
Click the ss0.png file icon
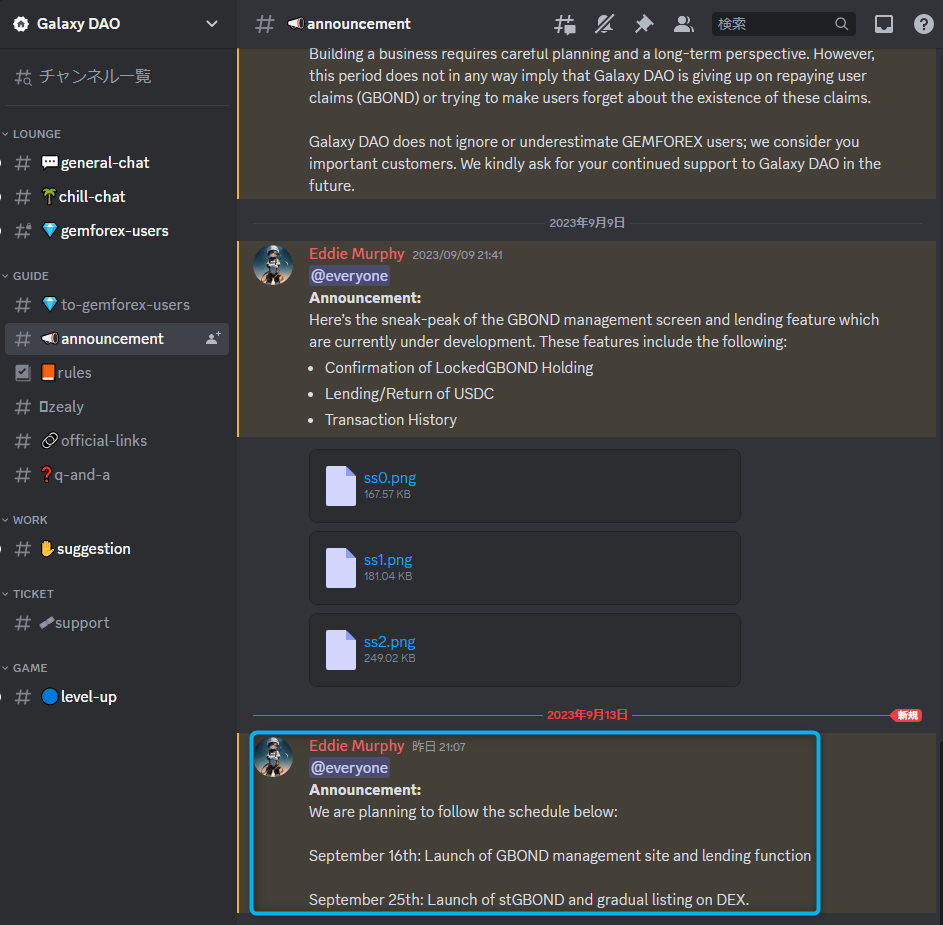point(340,485)
